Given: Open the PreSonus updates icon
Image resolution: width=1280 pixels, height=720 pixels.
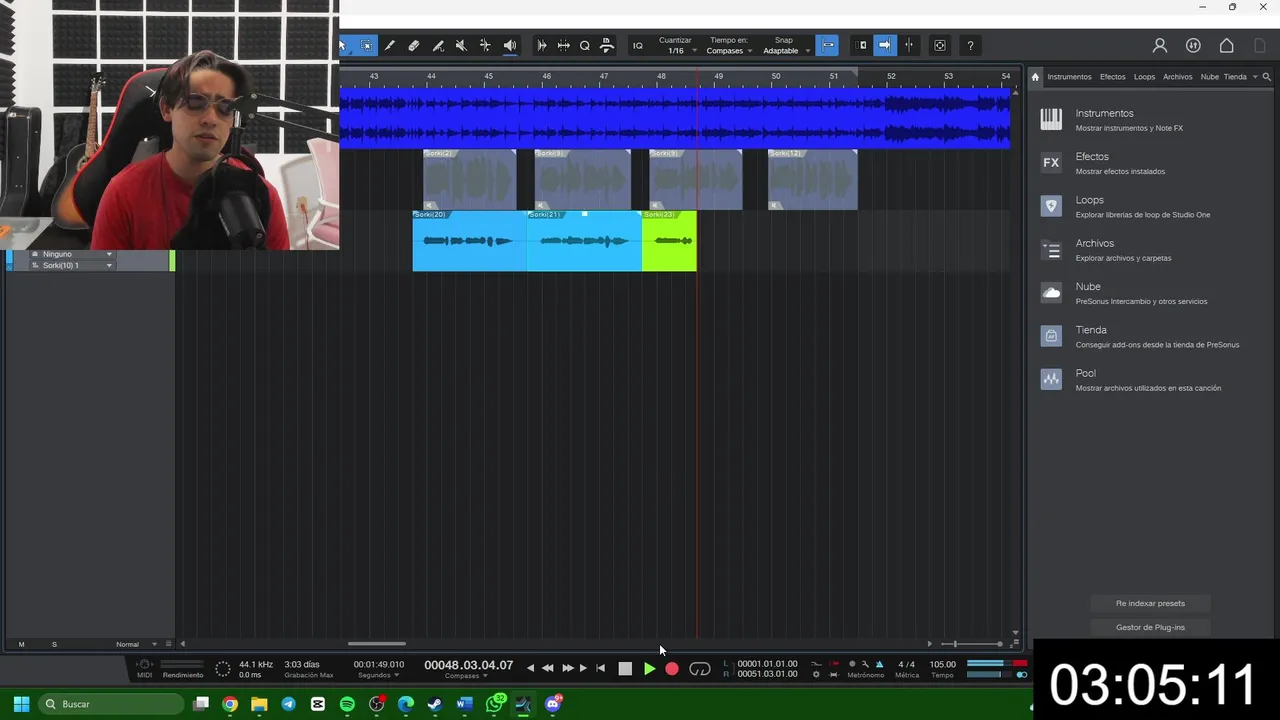Looking at the screenshot, I should pyautogui.click(x=1193, y=45).
